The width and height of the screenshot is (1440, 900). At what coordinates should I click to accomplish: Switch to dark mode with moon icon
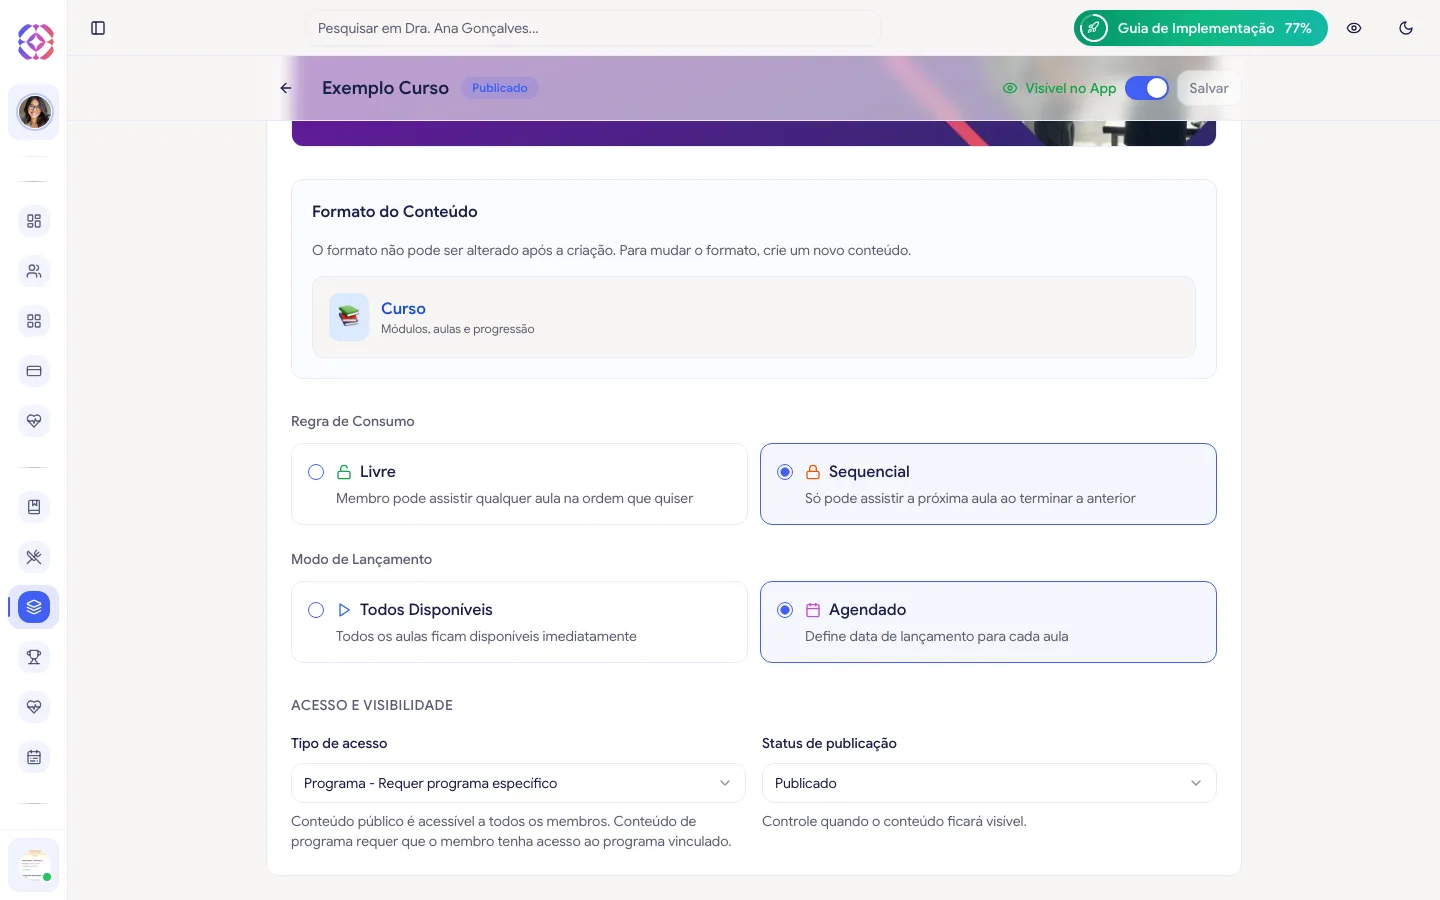[x=1406, y=28]
